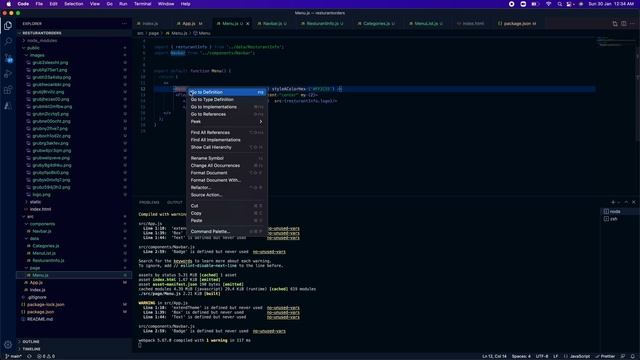Choose Copy in context menu

click(226, 213)
